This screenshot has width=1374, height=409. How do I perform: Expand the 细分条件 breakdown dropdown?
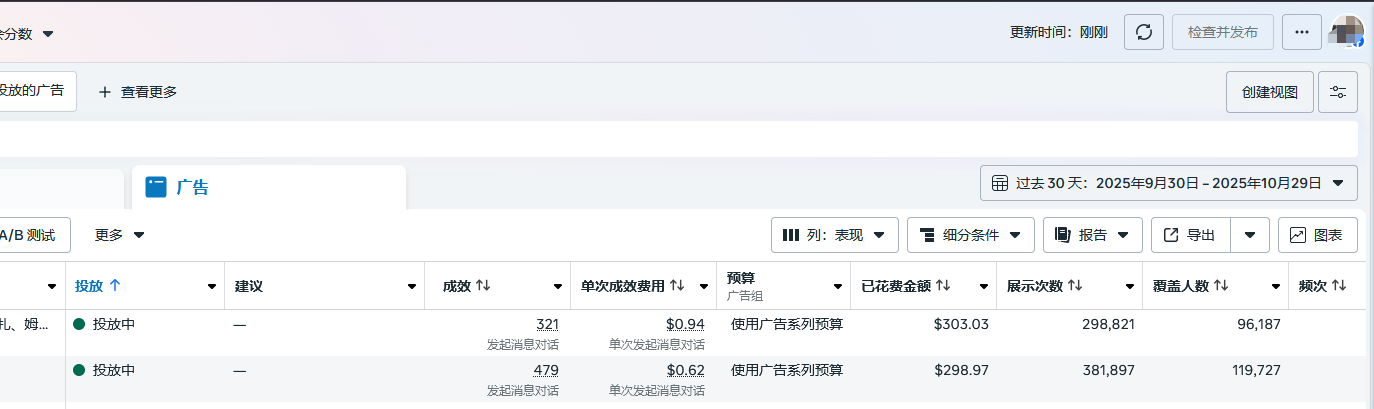coord(970,235)
